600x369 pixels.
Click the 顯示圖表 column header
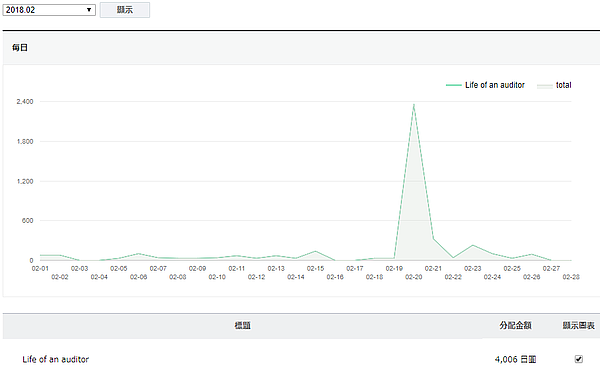pyautogui.click(x=578, y=325)
